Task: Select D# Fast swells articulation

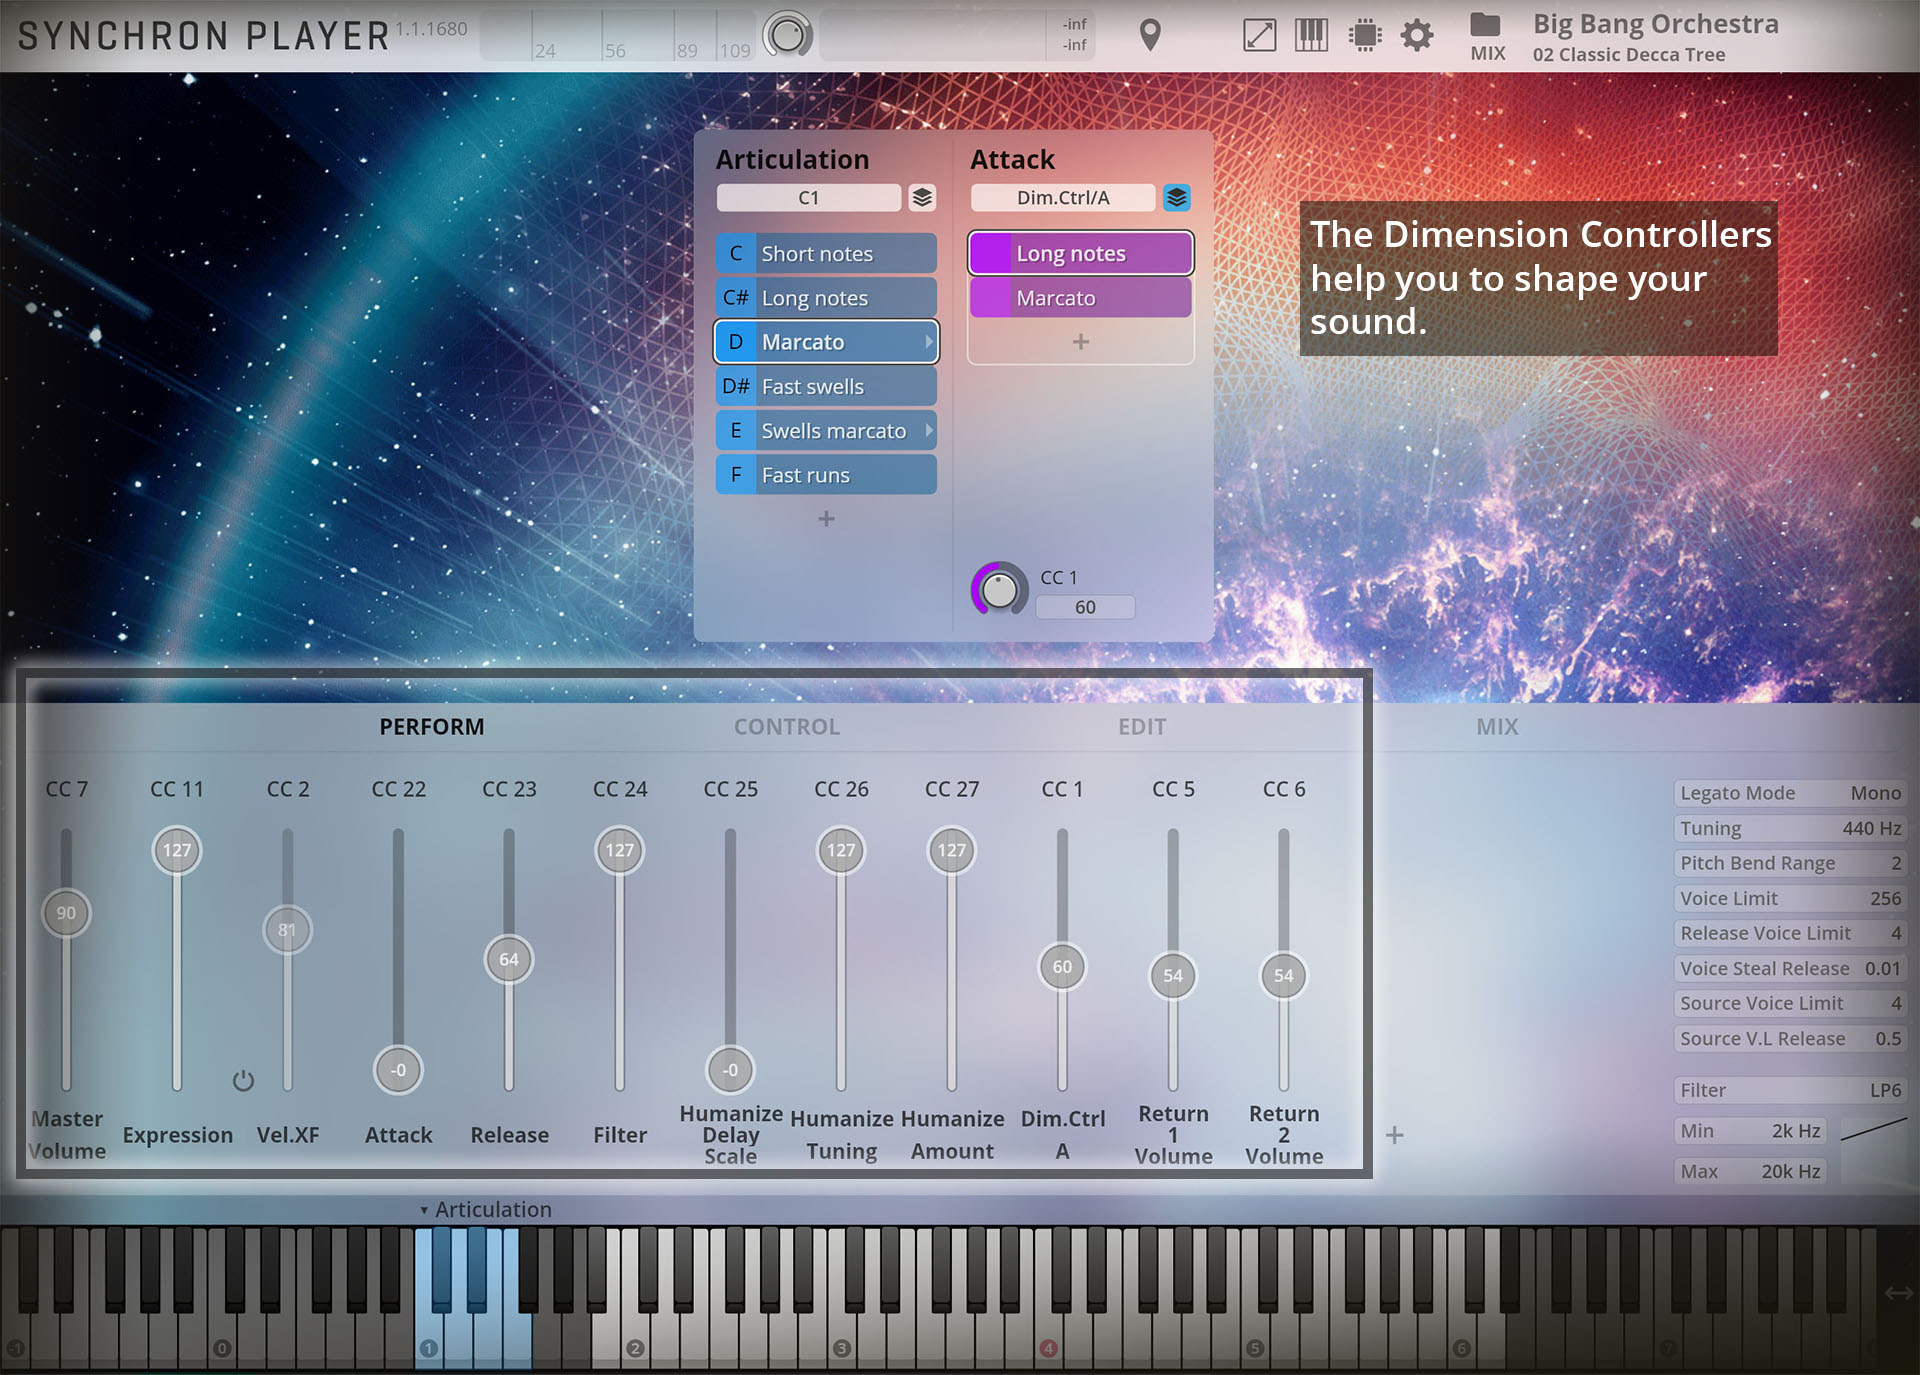Action: coord(826,386)
